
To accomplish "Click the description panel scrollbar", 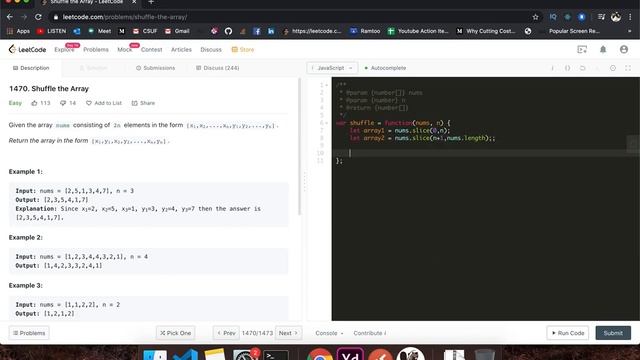I will [x=300, y=147].
